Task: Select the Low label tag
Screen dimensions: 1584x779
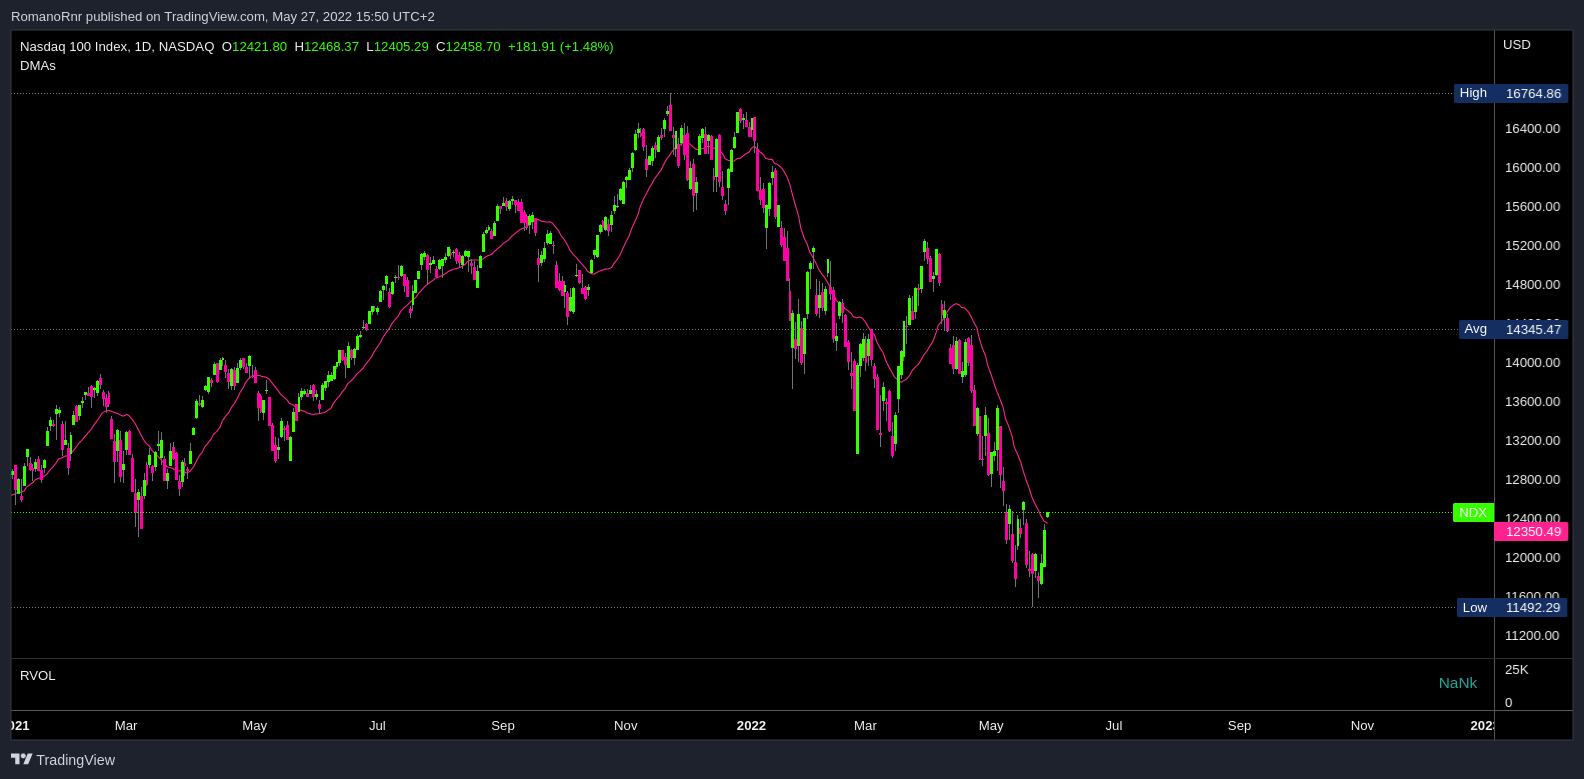Action: [x=1475, y=607]
